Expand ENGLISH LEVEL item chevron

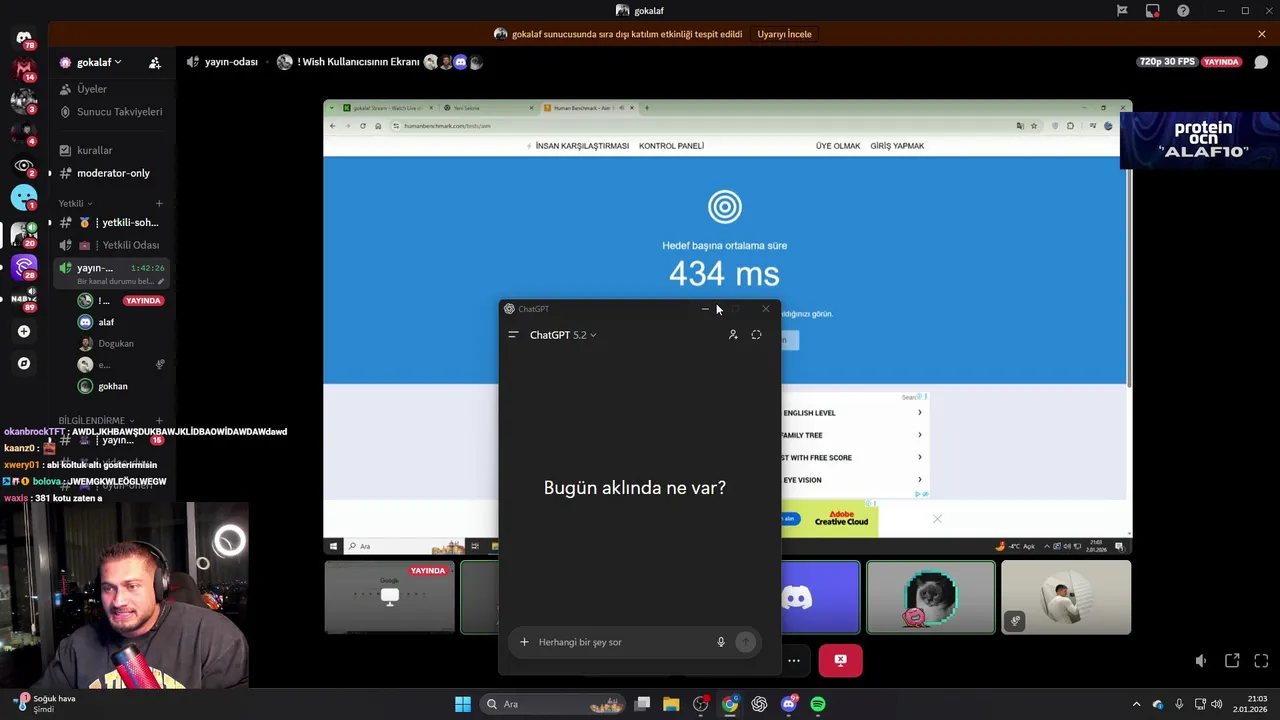[x=920, y=413]
